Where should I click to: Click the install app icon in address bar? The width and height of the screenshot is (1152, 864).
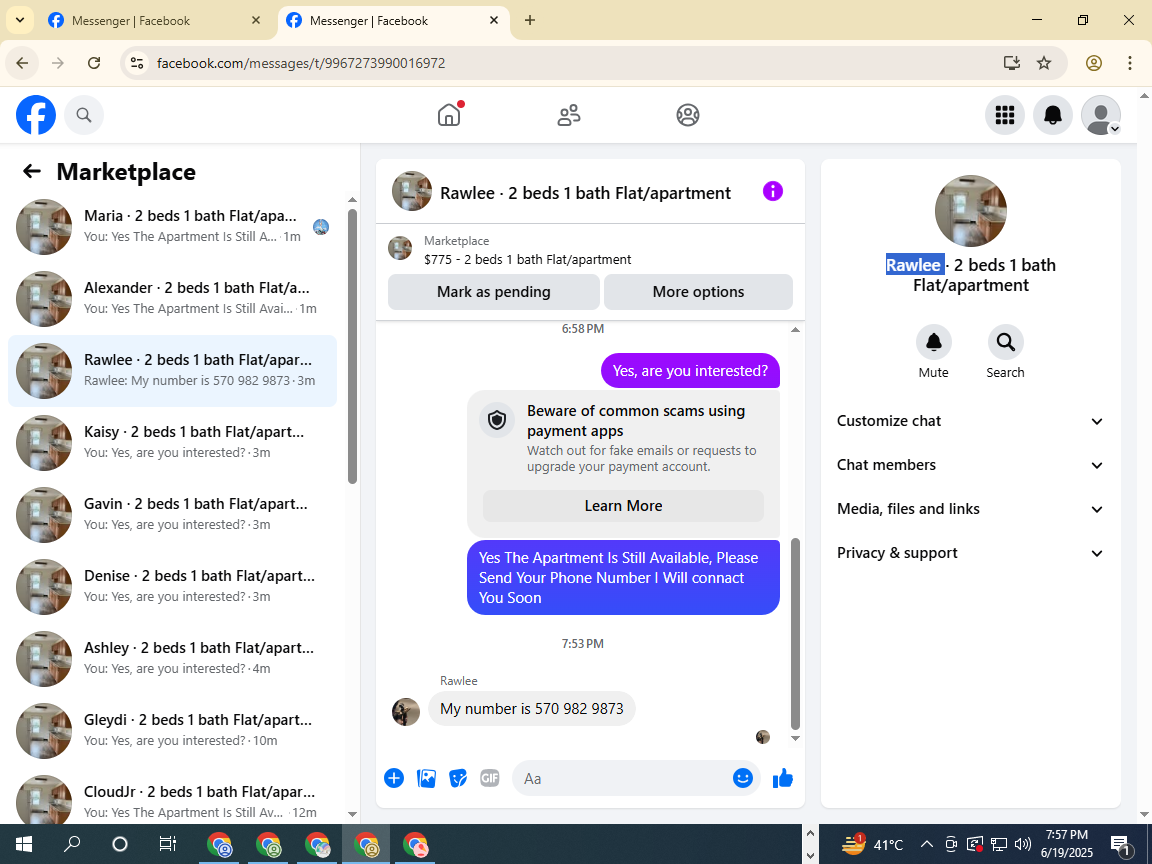pos(1012,63)
